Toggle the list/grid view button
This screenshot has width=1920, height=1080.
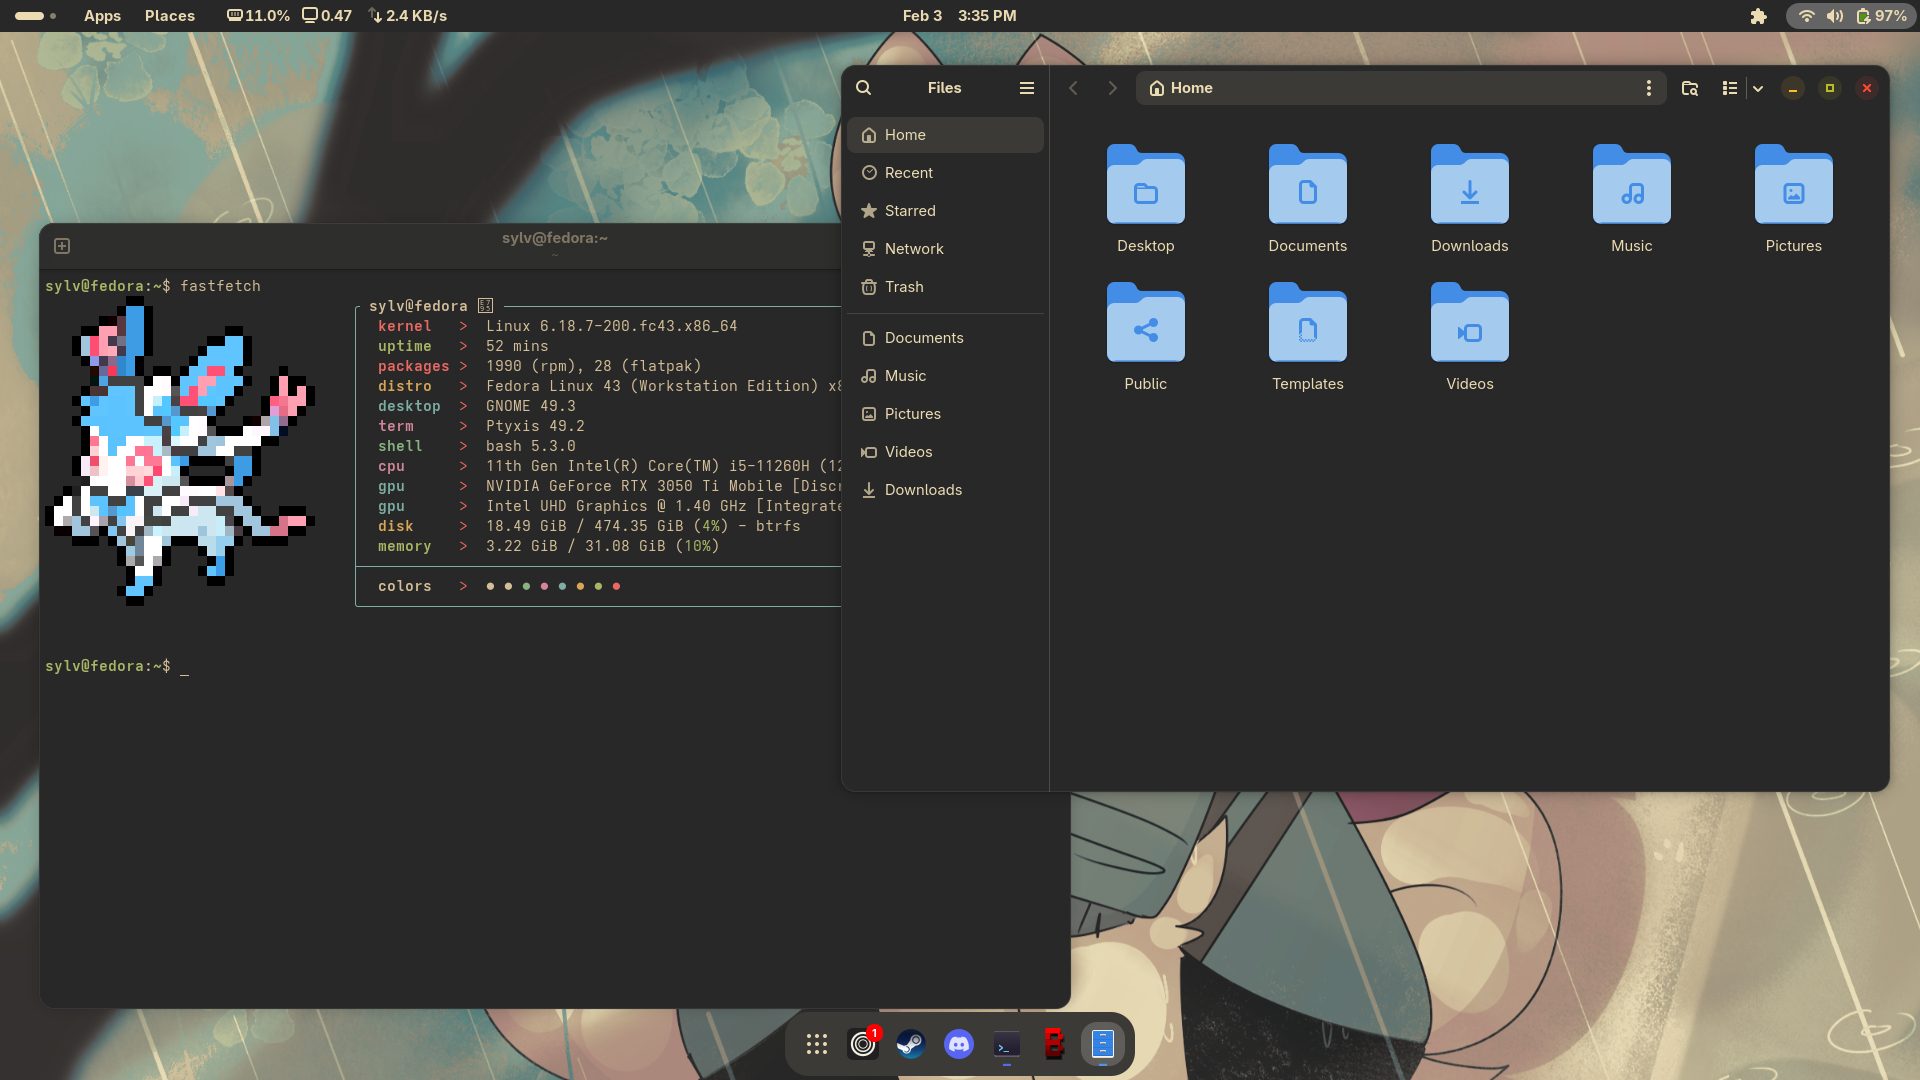1730,88
